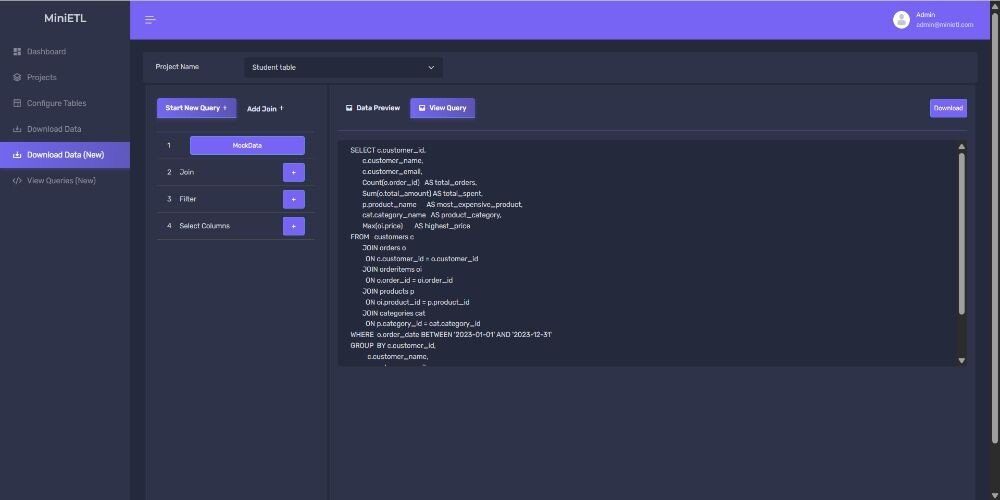
Task: Expand the Project Name dropdown
Action: [343, 68]
